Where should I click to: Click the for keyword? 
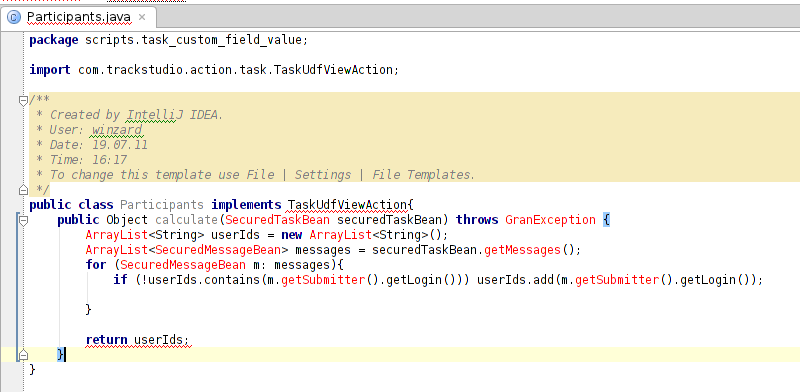pos(96,265)
